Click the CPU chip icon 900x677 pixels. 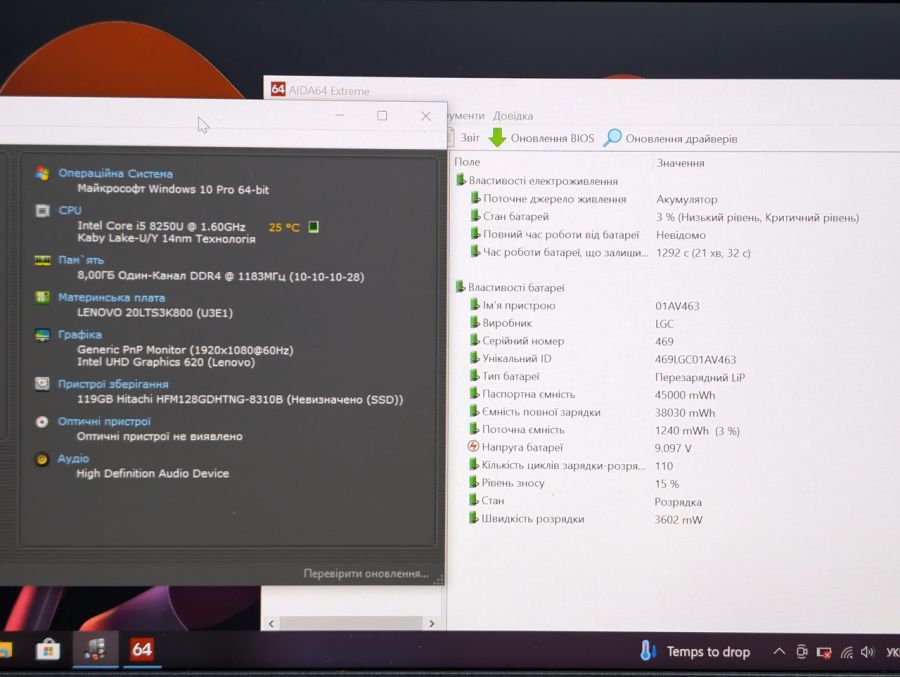[42, 211]
